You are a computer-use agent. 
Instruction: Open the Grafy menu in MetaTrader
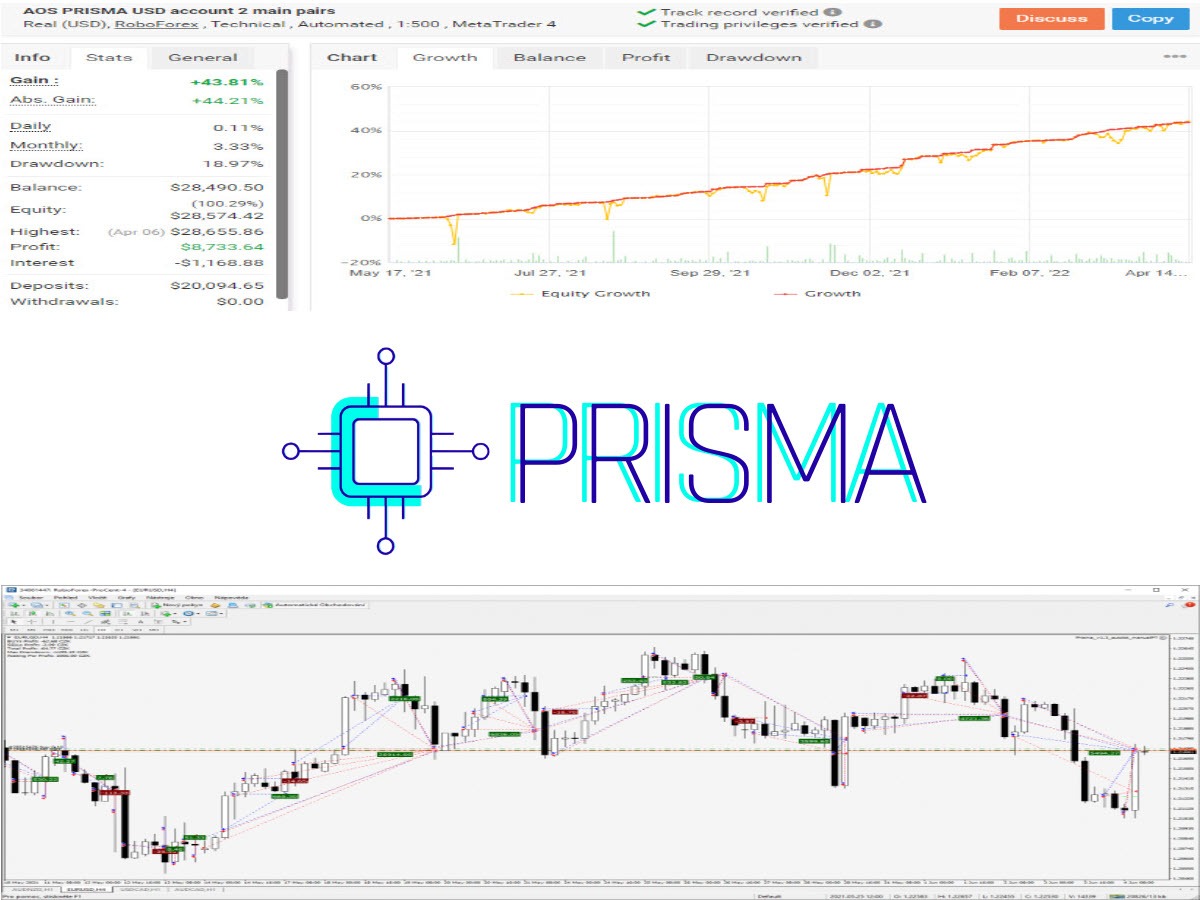(x=127, y=597)
